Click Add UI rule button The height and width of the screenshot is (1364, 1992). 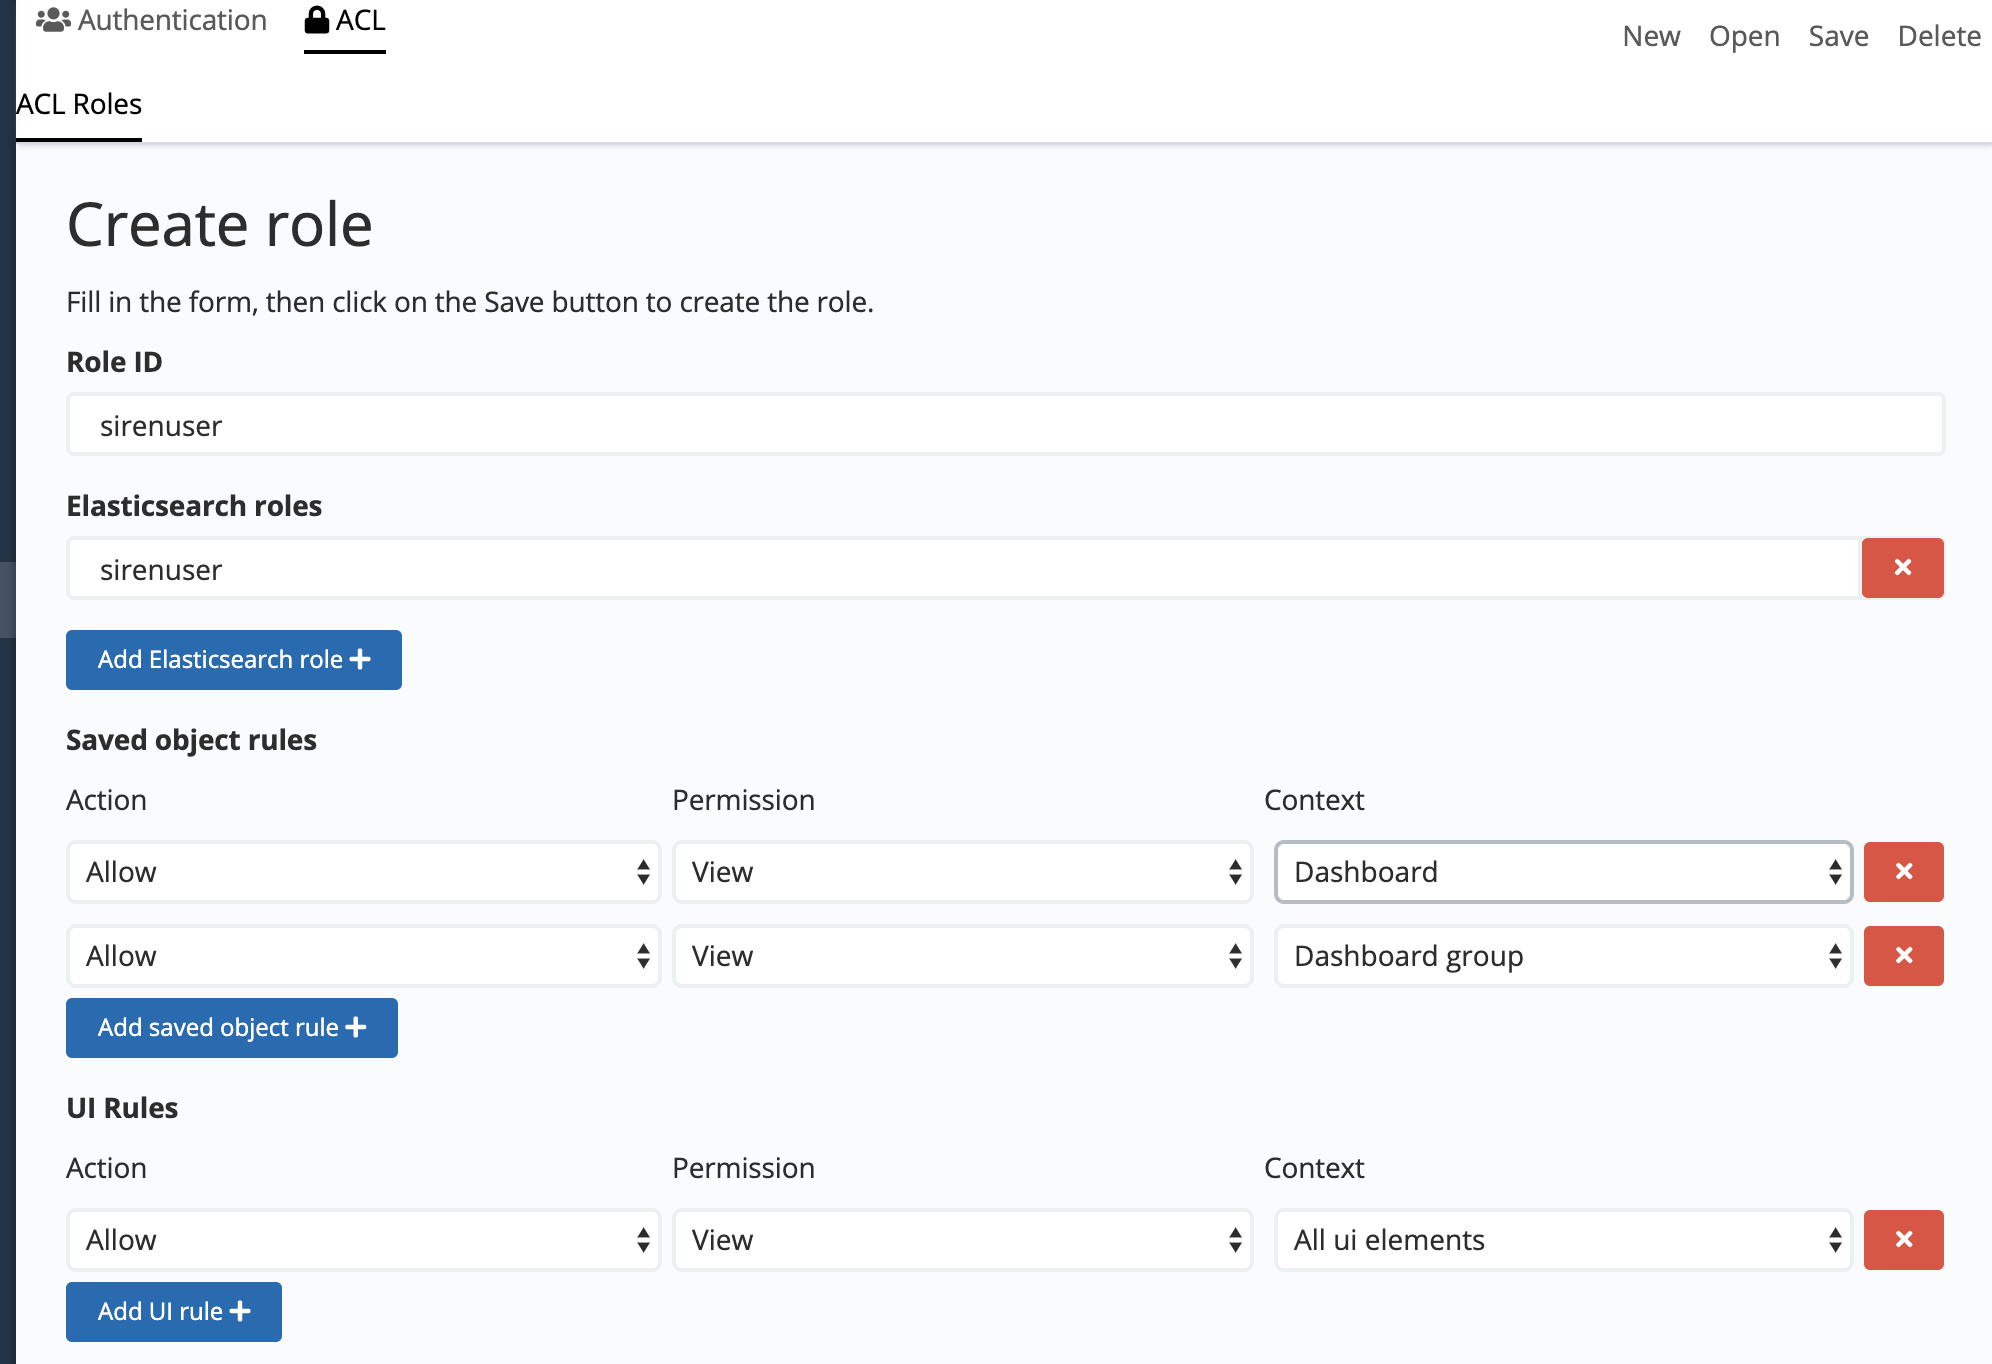174,1312
